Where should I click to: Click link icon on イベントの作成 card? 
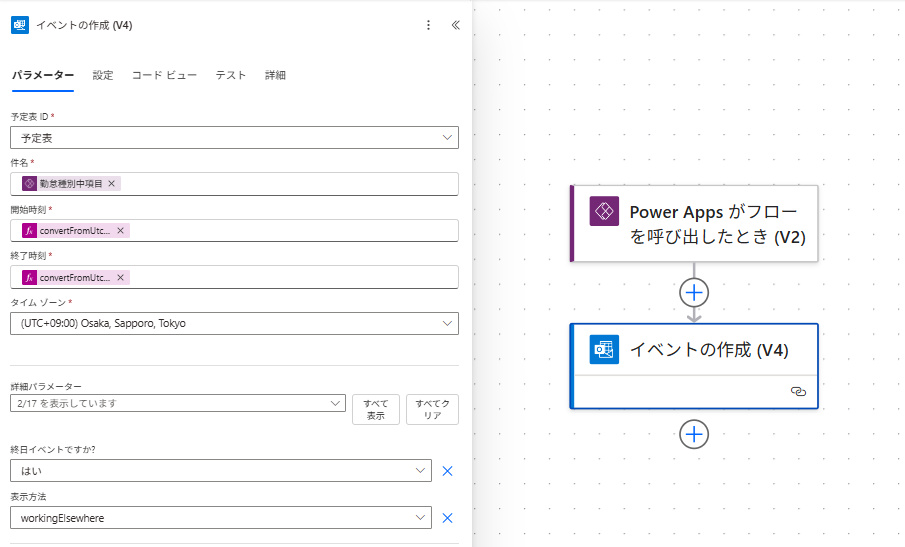(798, 392)
